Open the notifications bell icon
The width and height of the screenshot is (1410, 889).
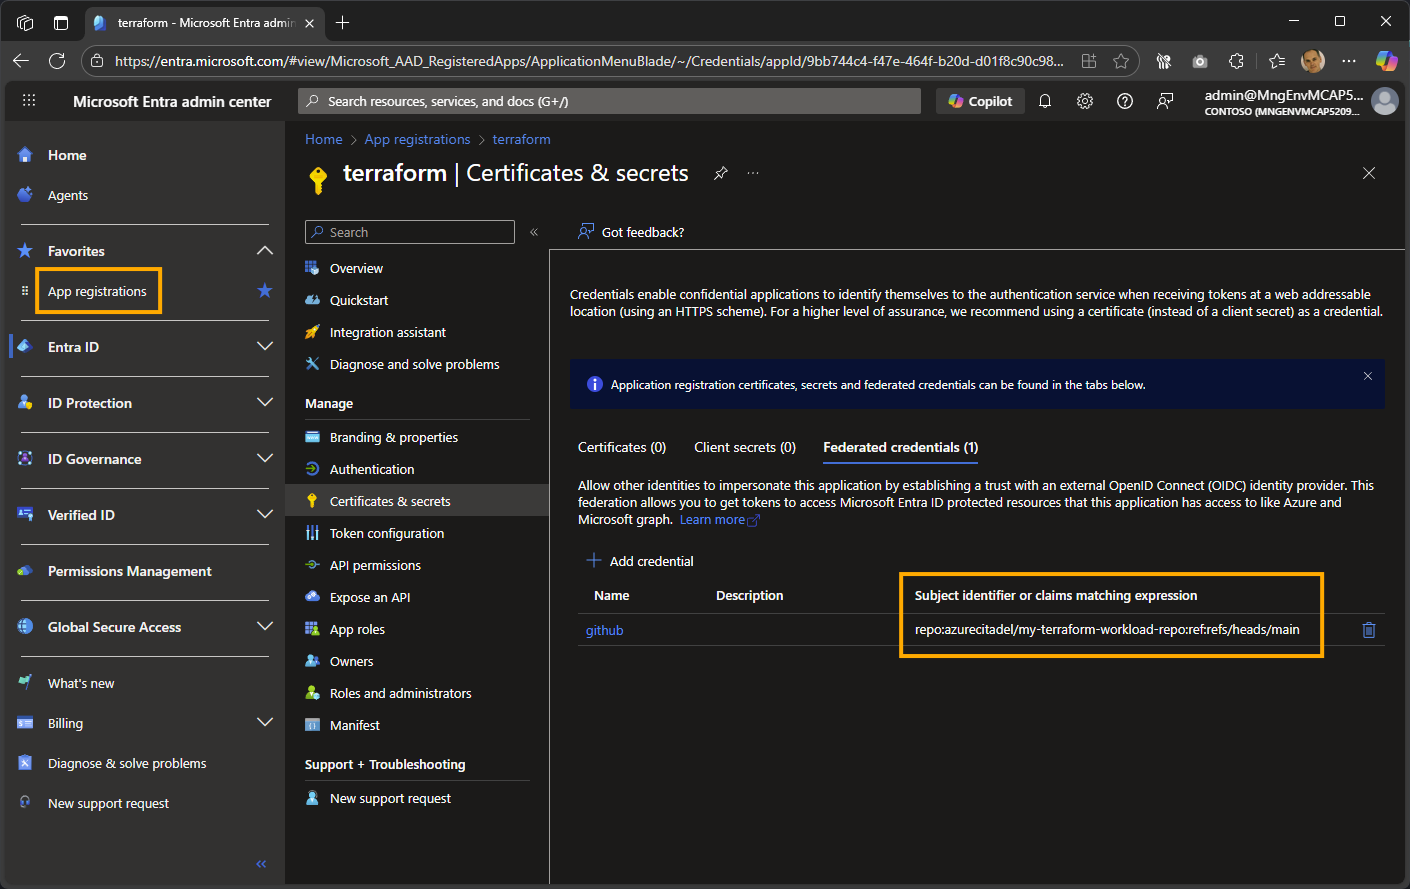pos(1045,101)
